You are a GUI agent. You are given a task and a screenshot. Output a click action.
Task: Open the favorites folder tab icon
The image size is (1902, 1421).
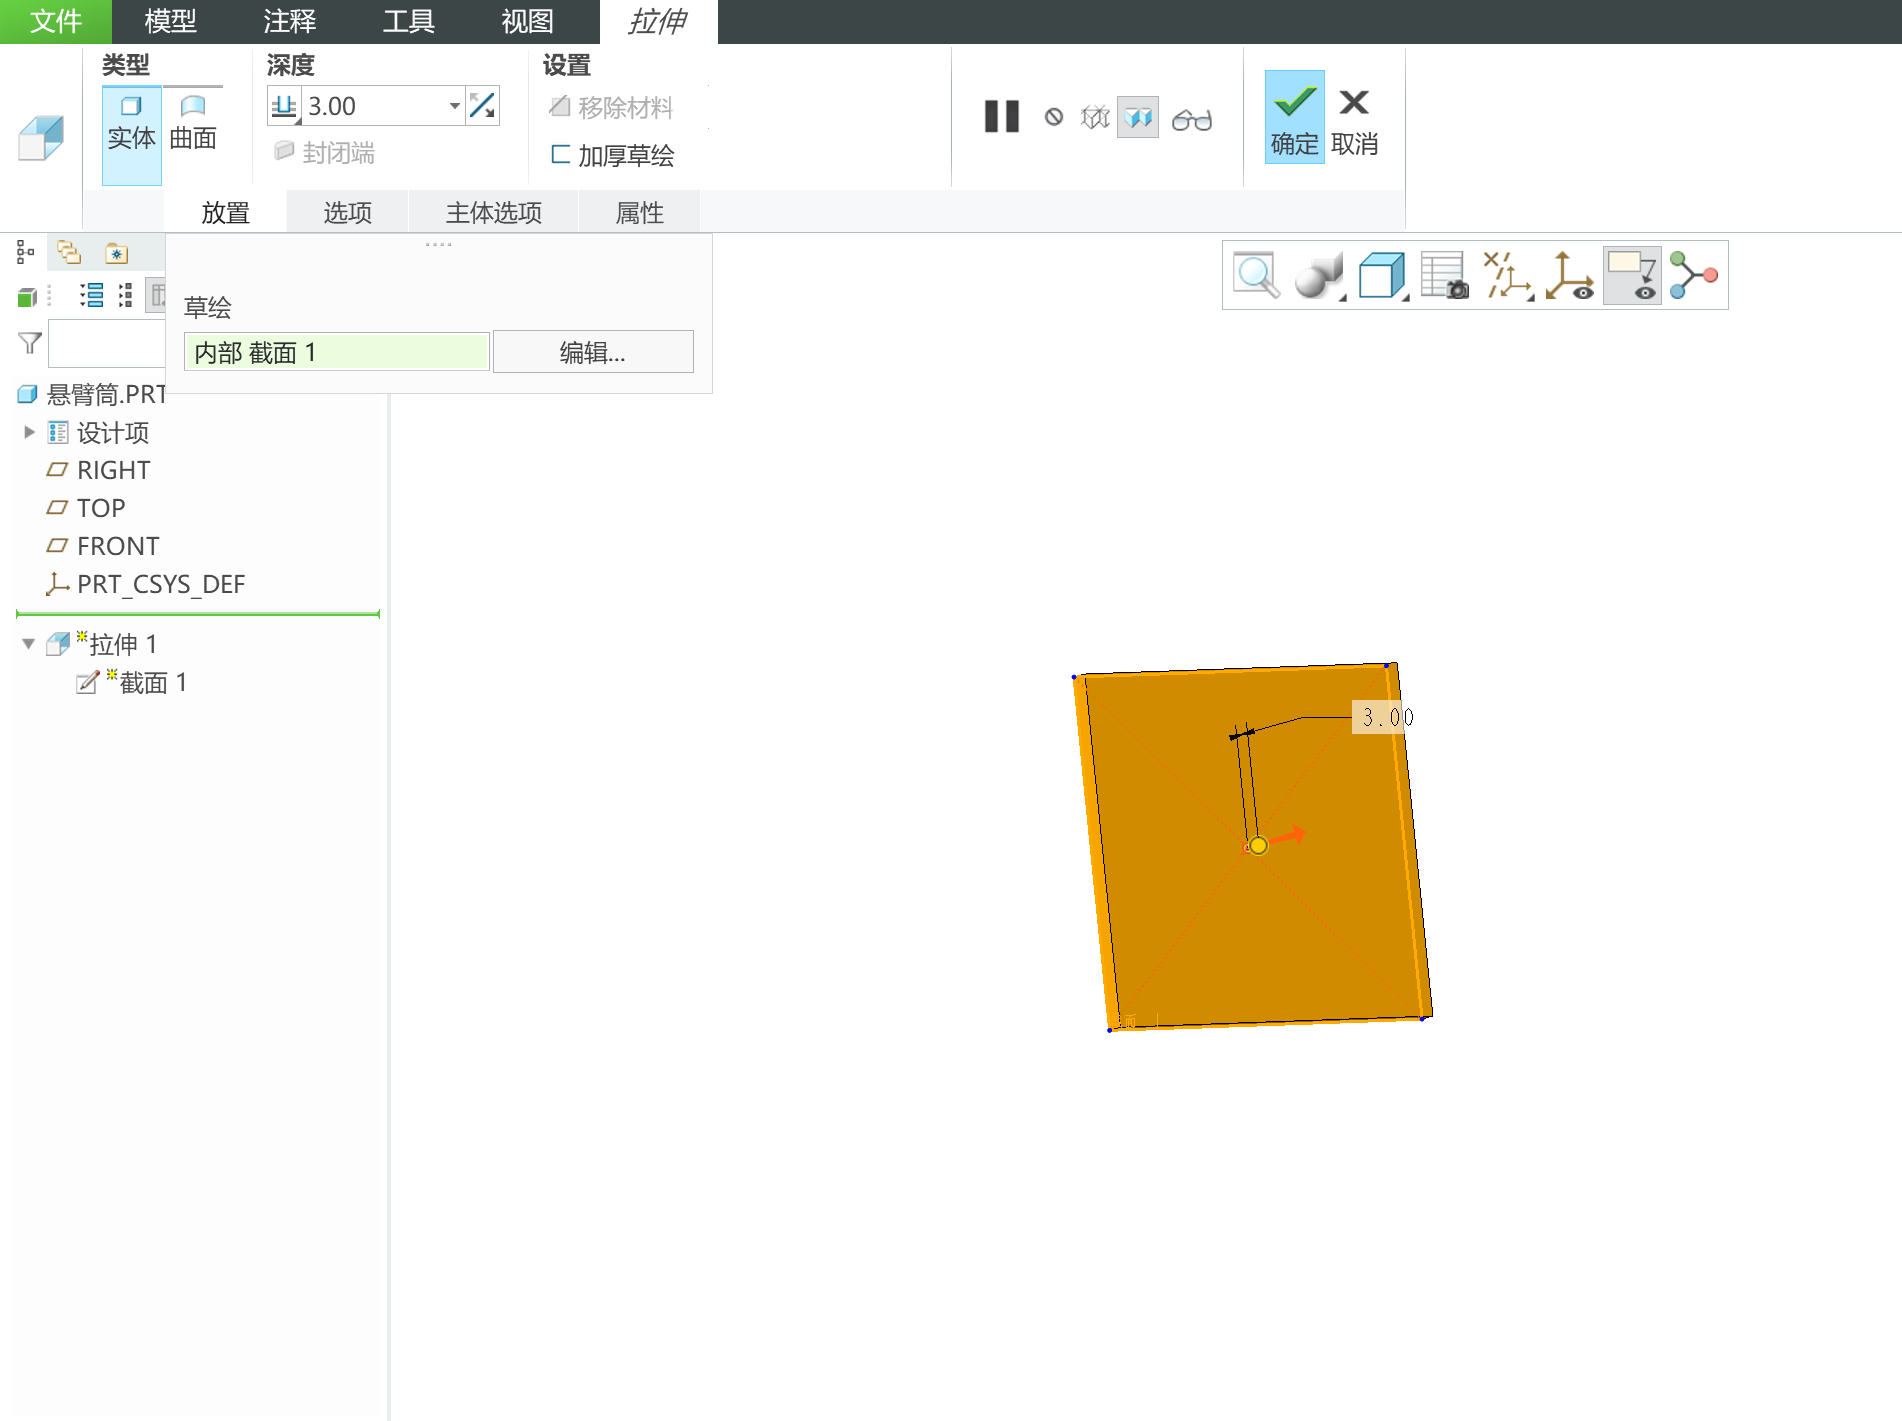[117, 253]
